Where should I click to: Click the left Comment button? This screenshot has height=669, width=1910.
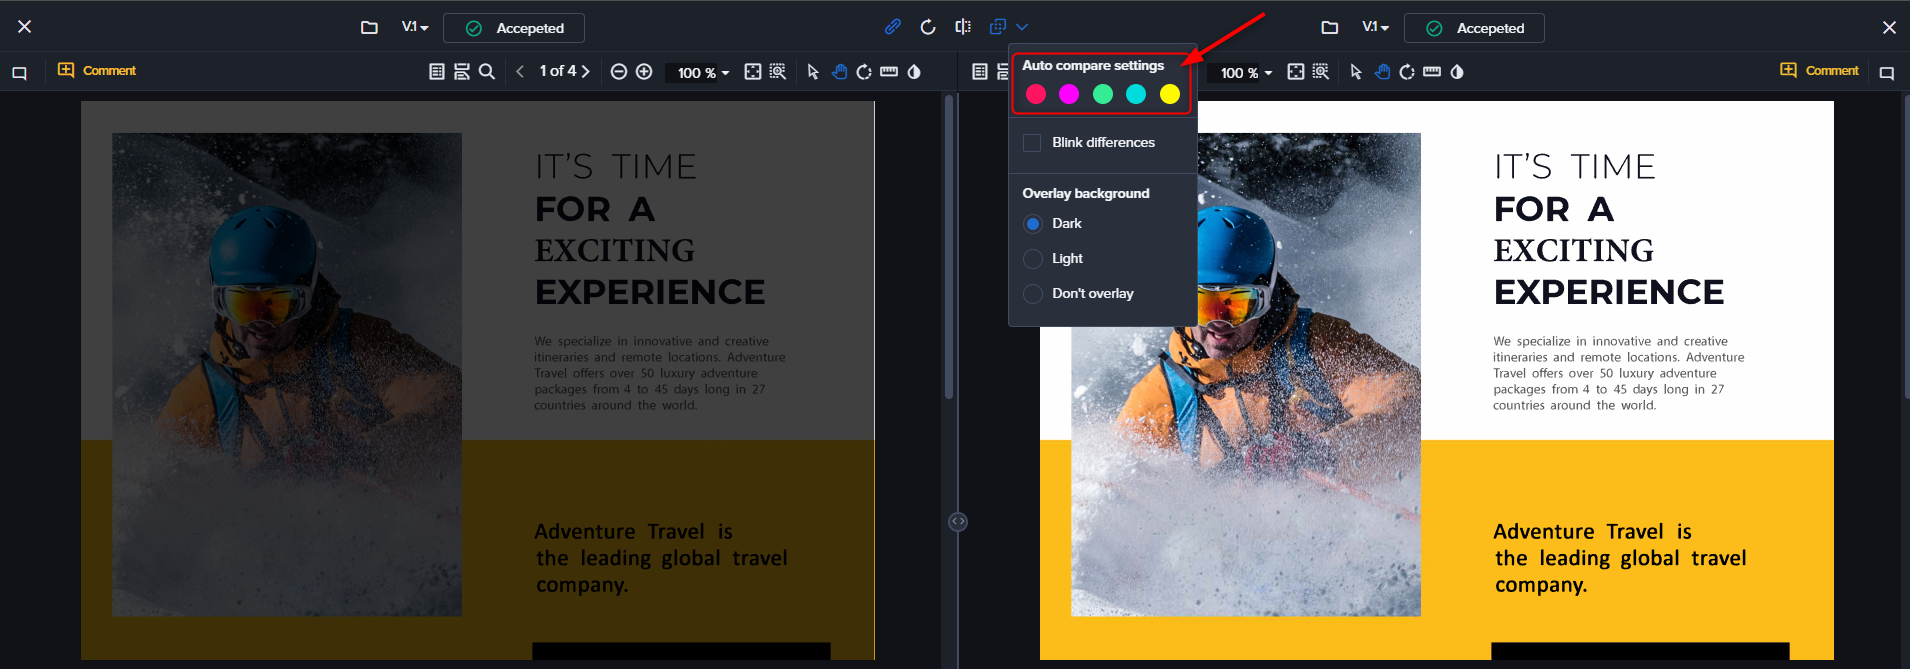(97, 71)
